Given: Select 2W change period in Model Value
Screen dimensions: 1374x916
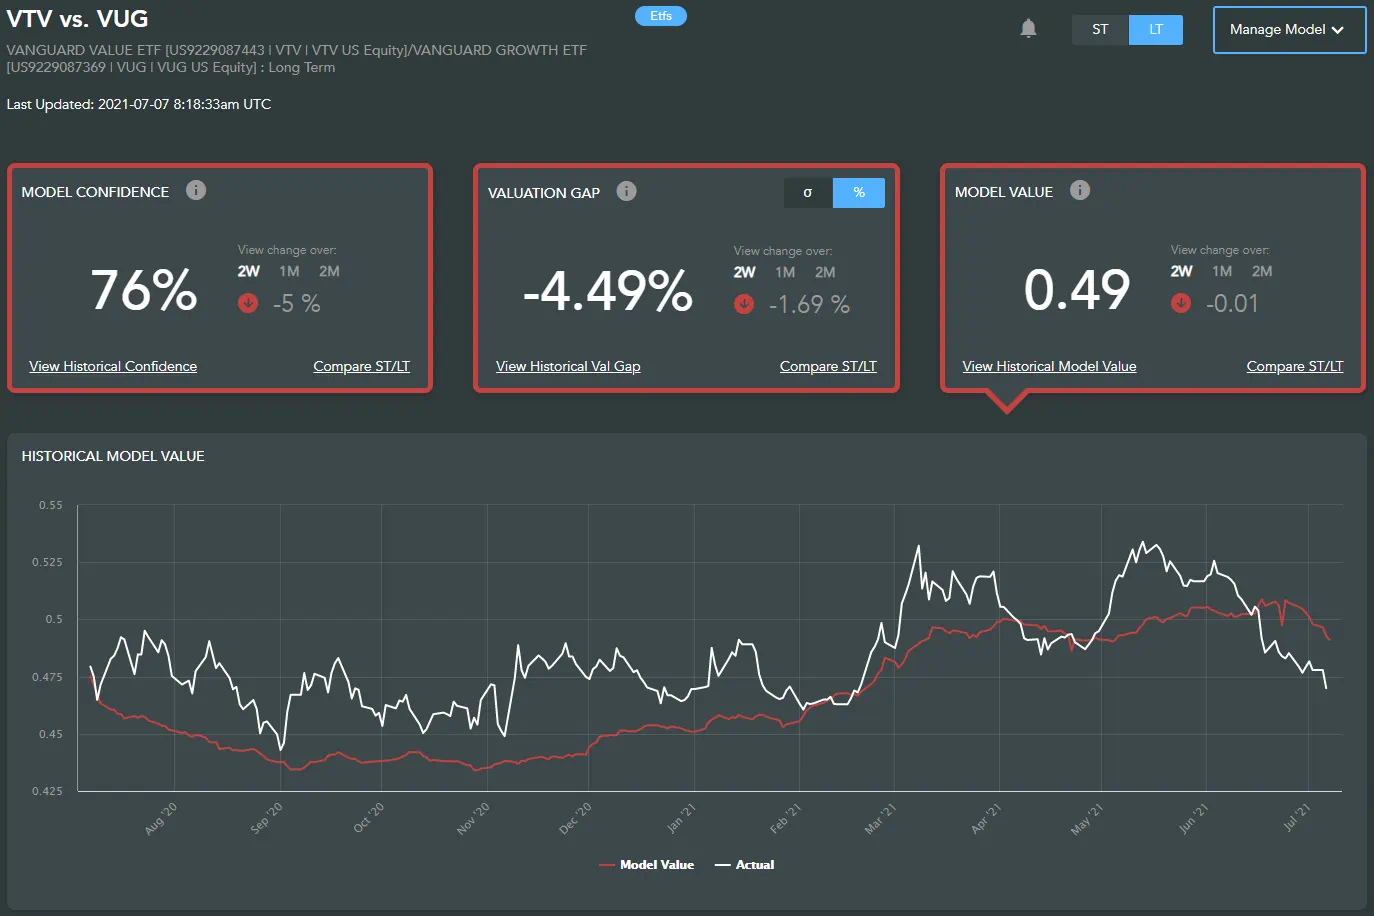Looking at the screenshot, I should [1182, 271].
